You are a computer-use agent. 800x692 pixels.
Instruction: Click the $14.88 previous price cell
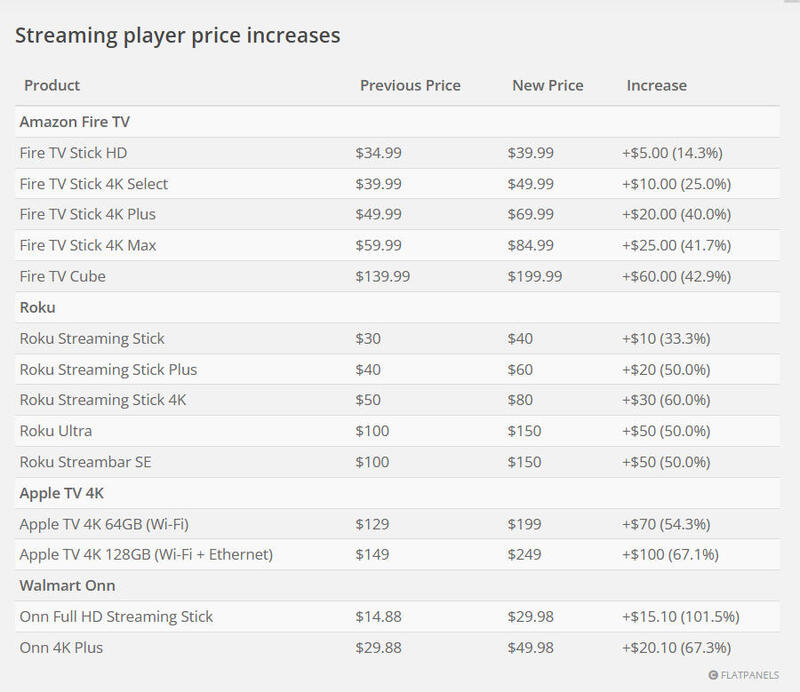point(379,617)
